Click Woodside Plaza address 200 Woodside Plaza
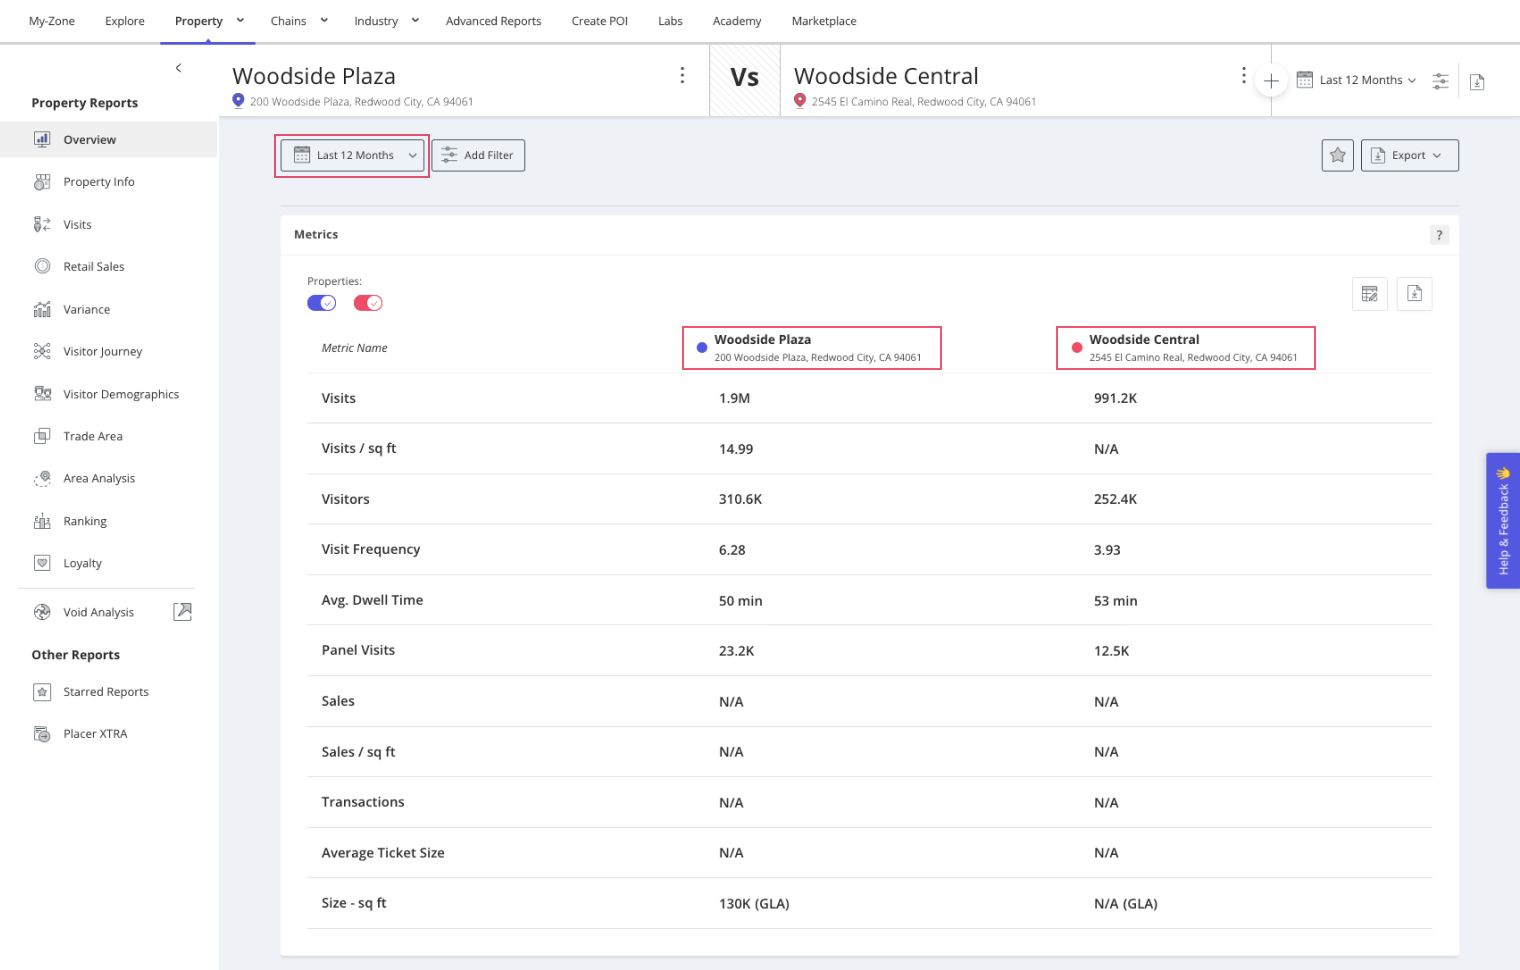The image size is (1520, 970). (x=361, y=102)
